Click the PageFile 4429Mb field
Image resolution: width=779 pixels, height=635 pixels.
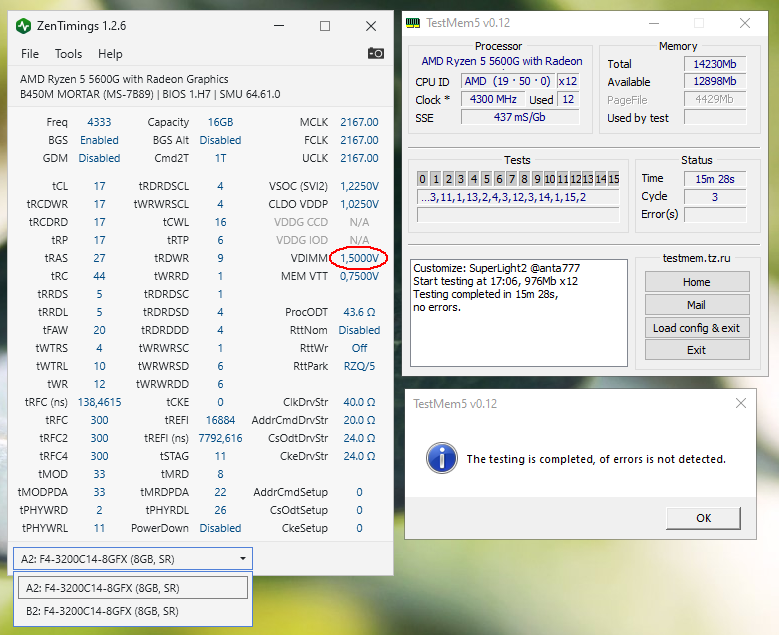pos(714,99)
